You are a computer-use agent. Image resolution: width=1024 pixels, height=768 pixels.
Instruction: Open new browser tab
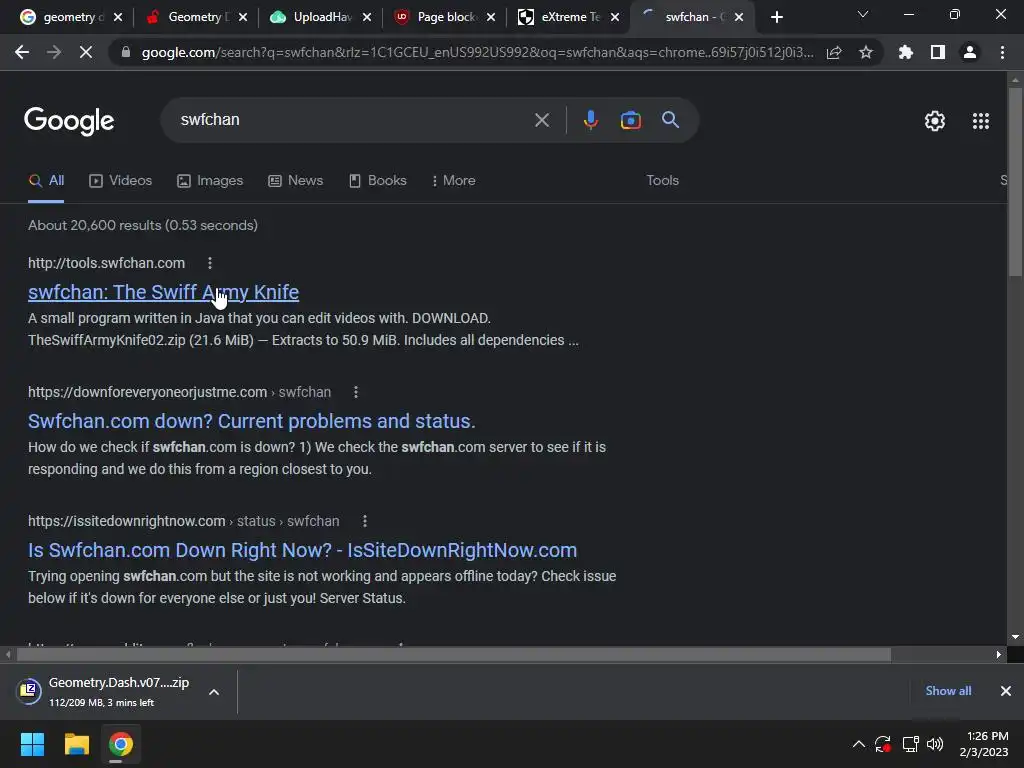[776, 17]
